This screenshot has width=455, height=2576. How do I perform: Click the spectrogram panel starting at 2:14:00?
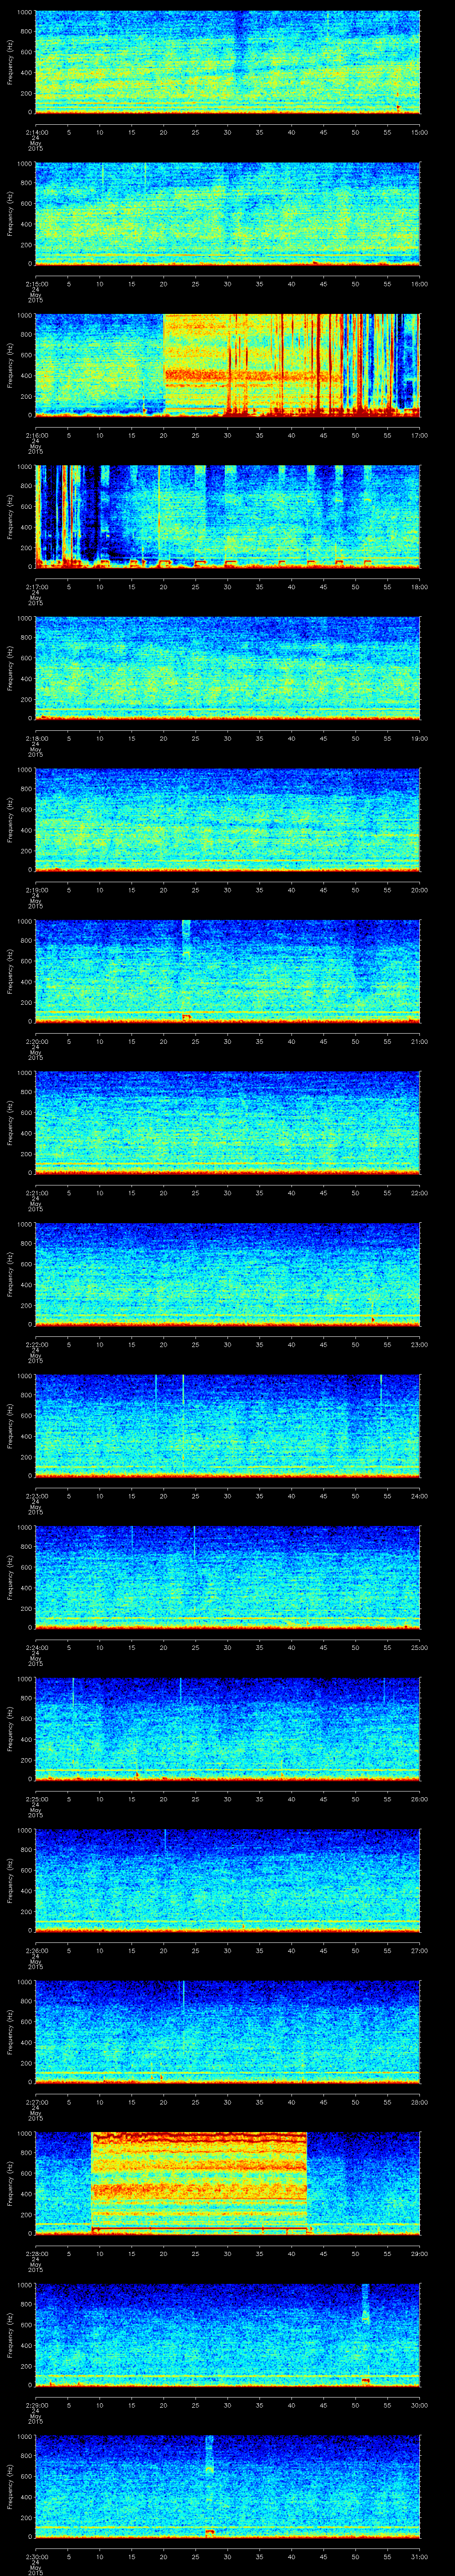228,62
